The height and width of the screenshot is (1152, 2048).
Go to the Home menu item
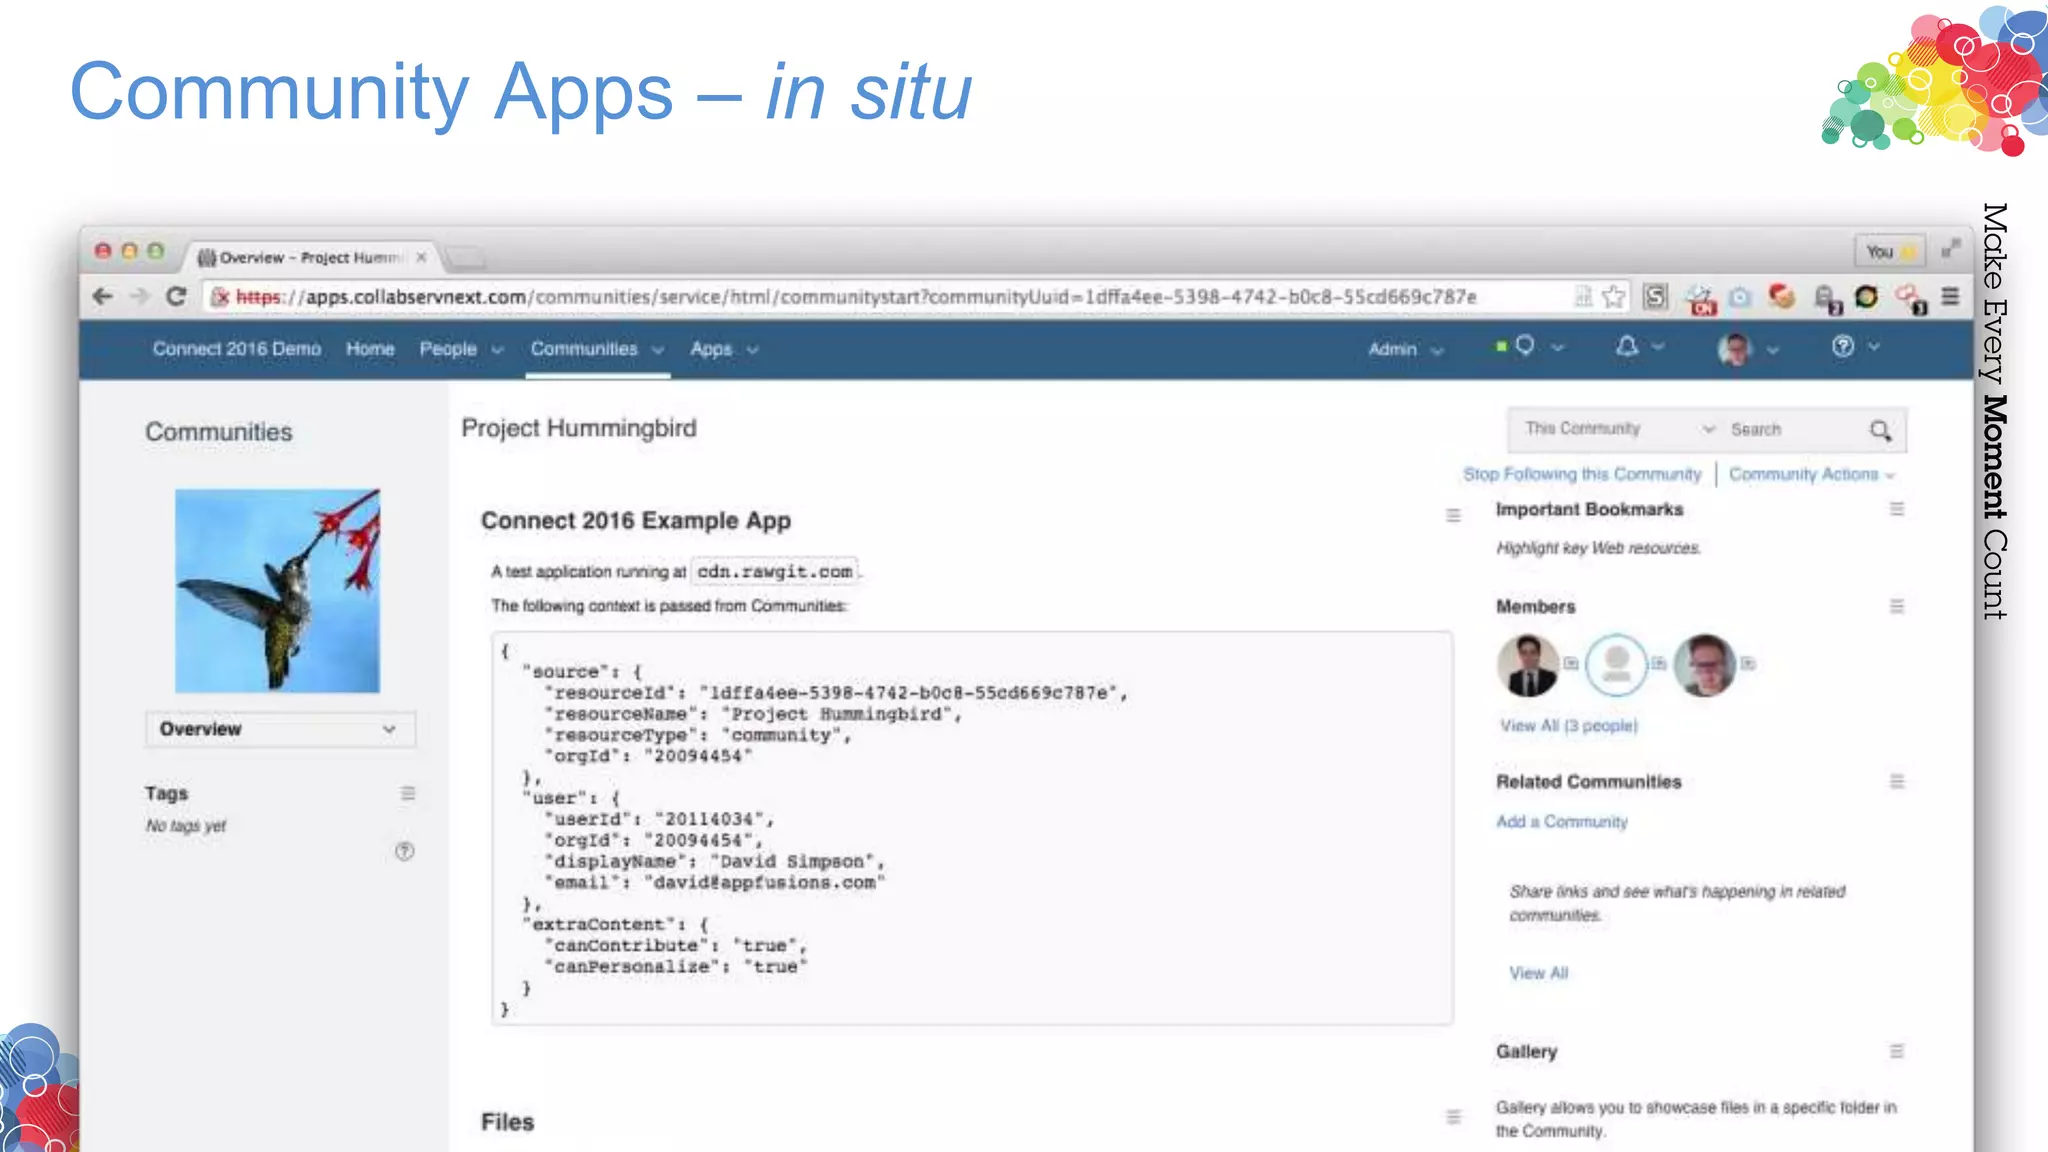370,349
